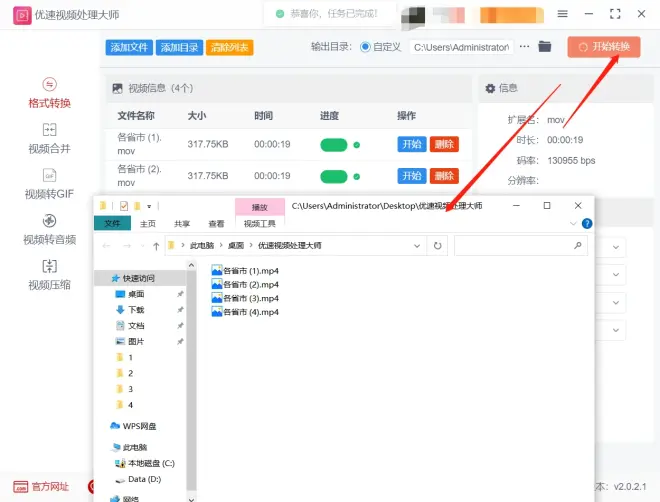Open folder 1 in the navigation pane

click(x=130, y=357)
